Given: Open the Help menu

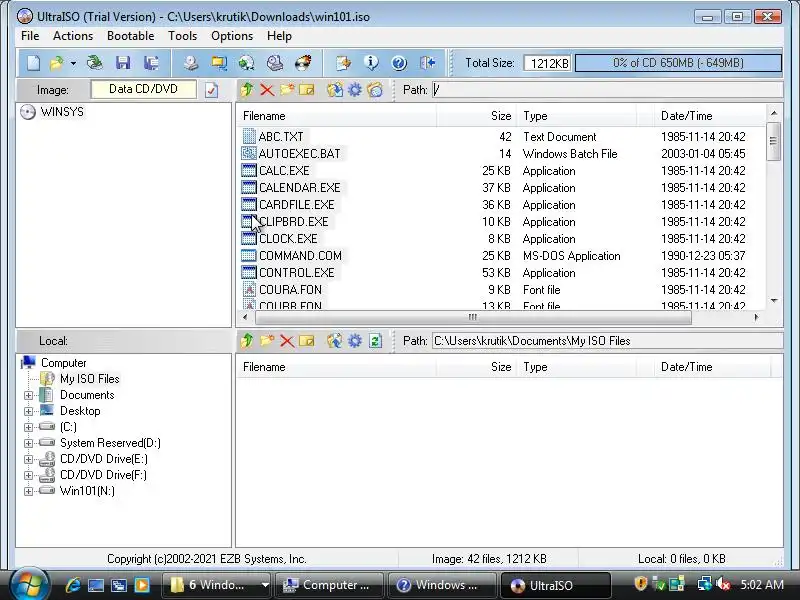Looking at the screenshot, I should [280, 36].
